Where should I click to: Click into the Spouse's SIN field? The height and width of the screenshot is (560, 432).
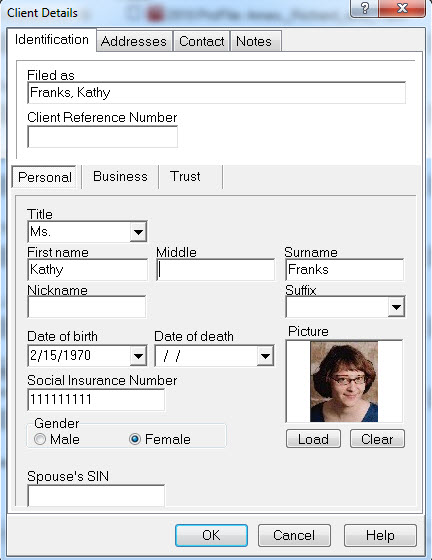96,495
